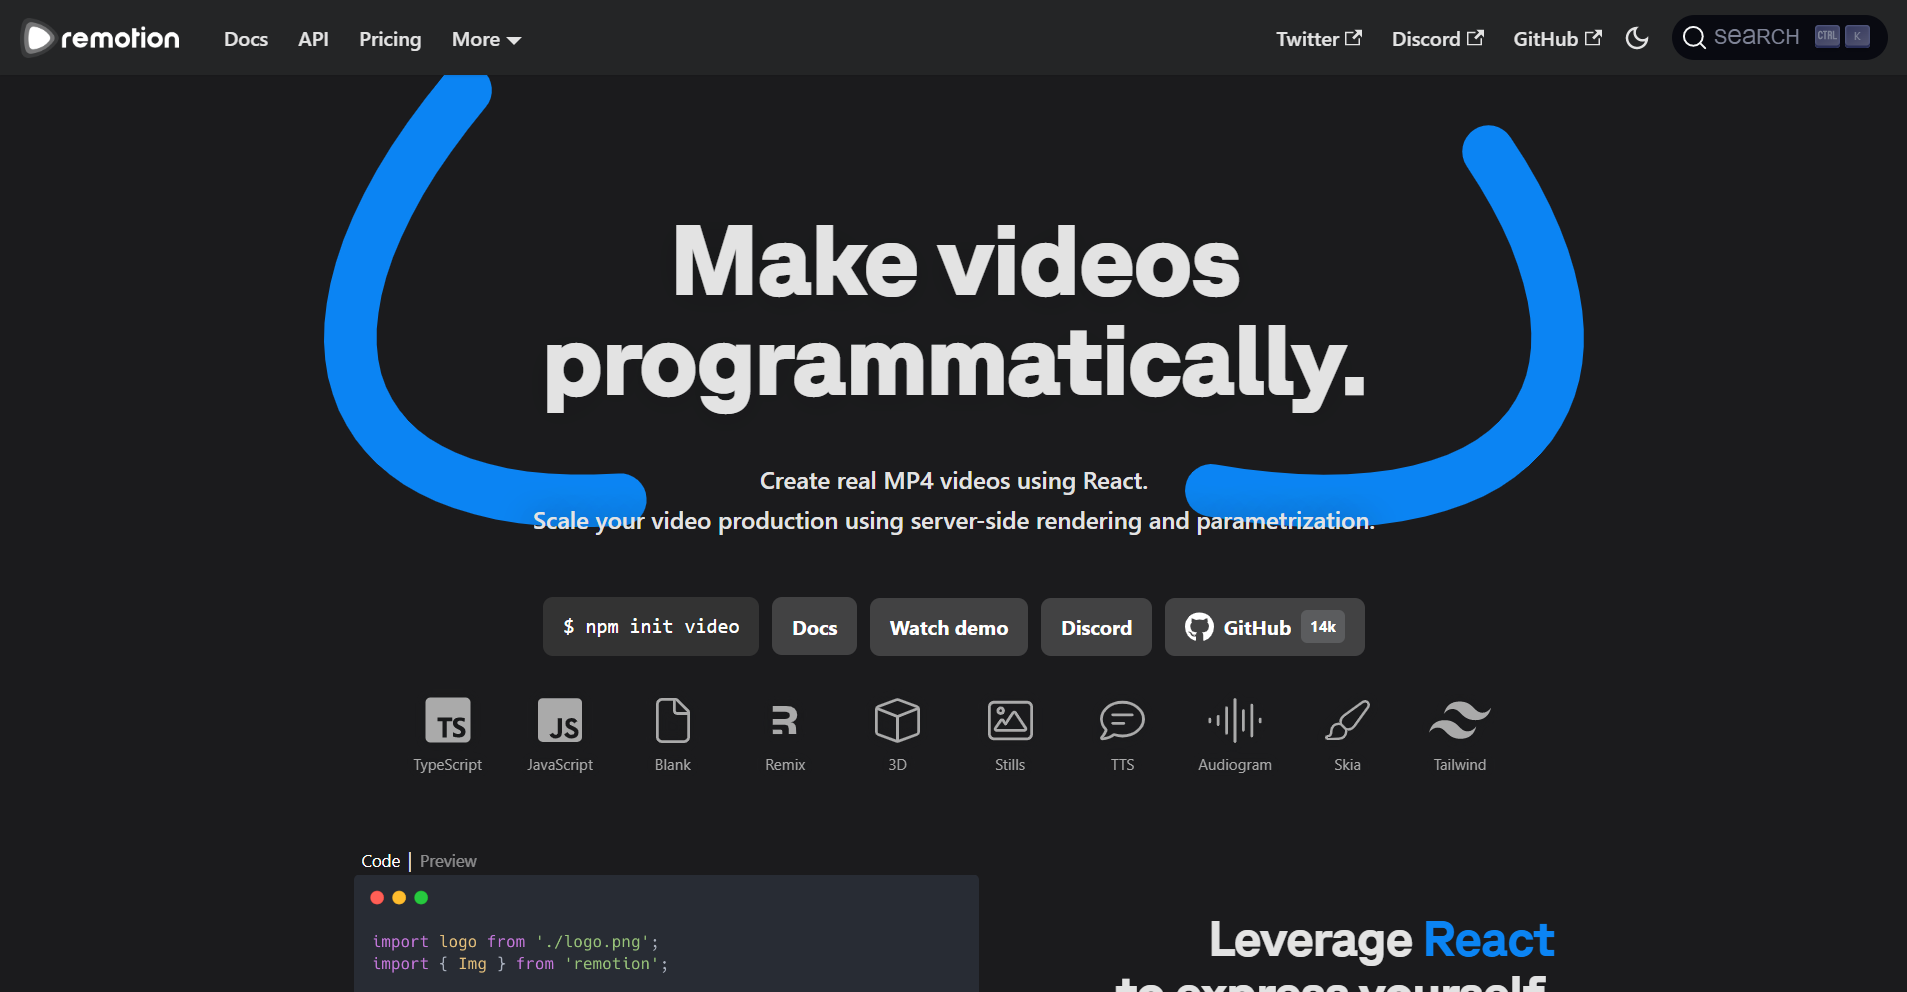Choose the Blank template icon
Image resolution: width=1907 pixels, height=992 pixels.
click(672, 720)
